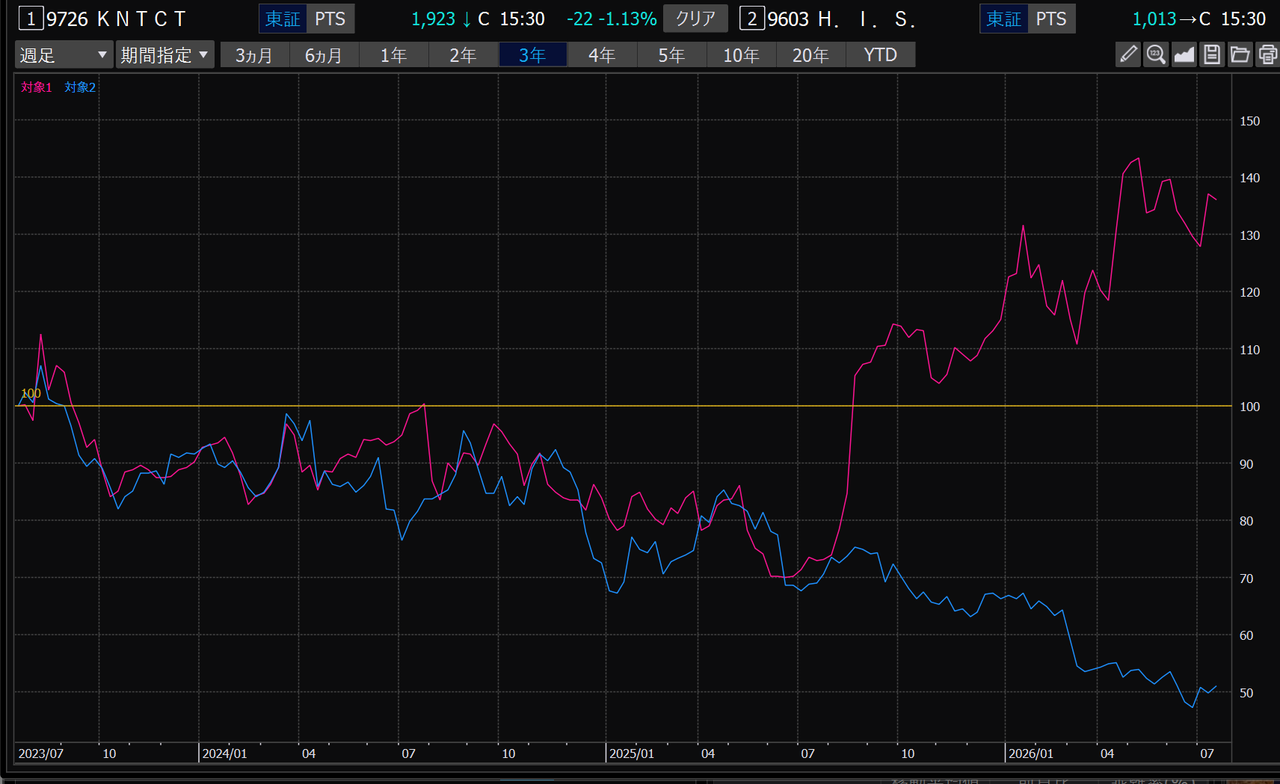Switch to the 5年 period tab
The image size is (1280, 784).
(x=671, y=55)
